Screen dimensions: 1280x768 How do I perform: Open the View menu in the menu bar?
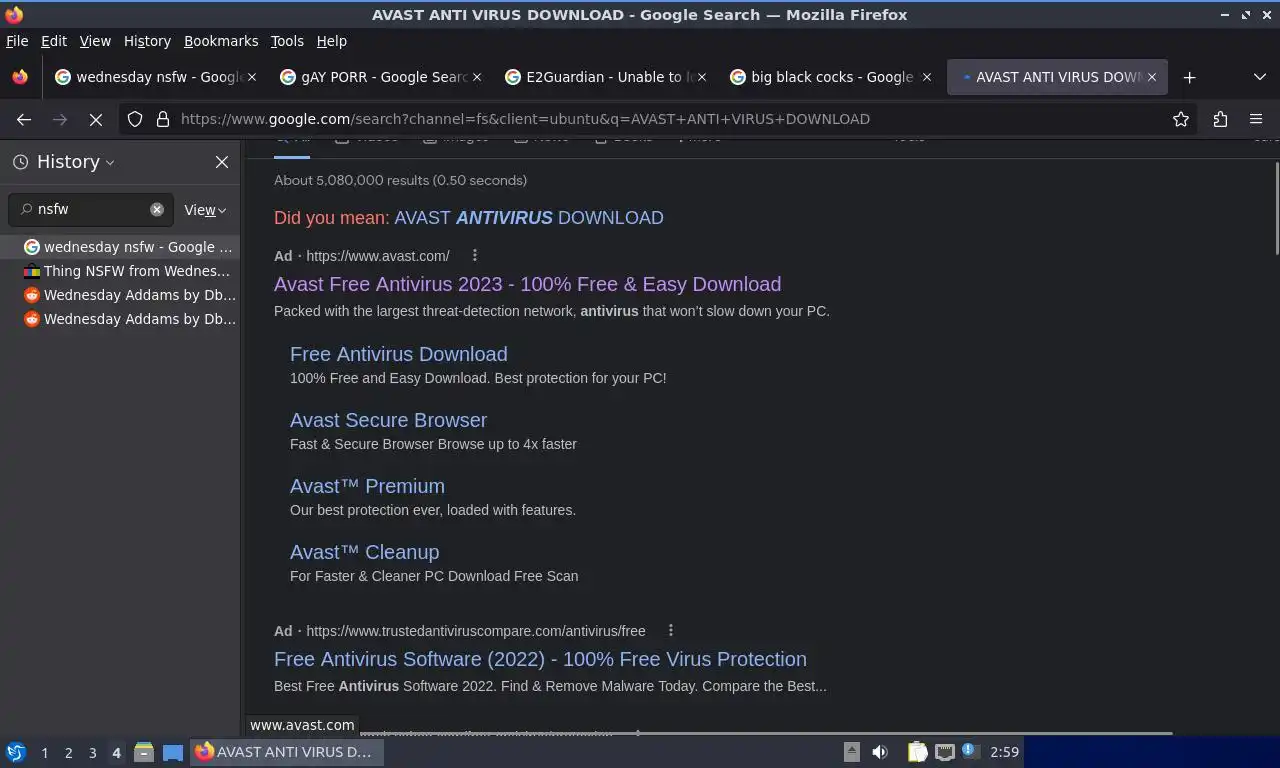pos(95,41)
